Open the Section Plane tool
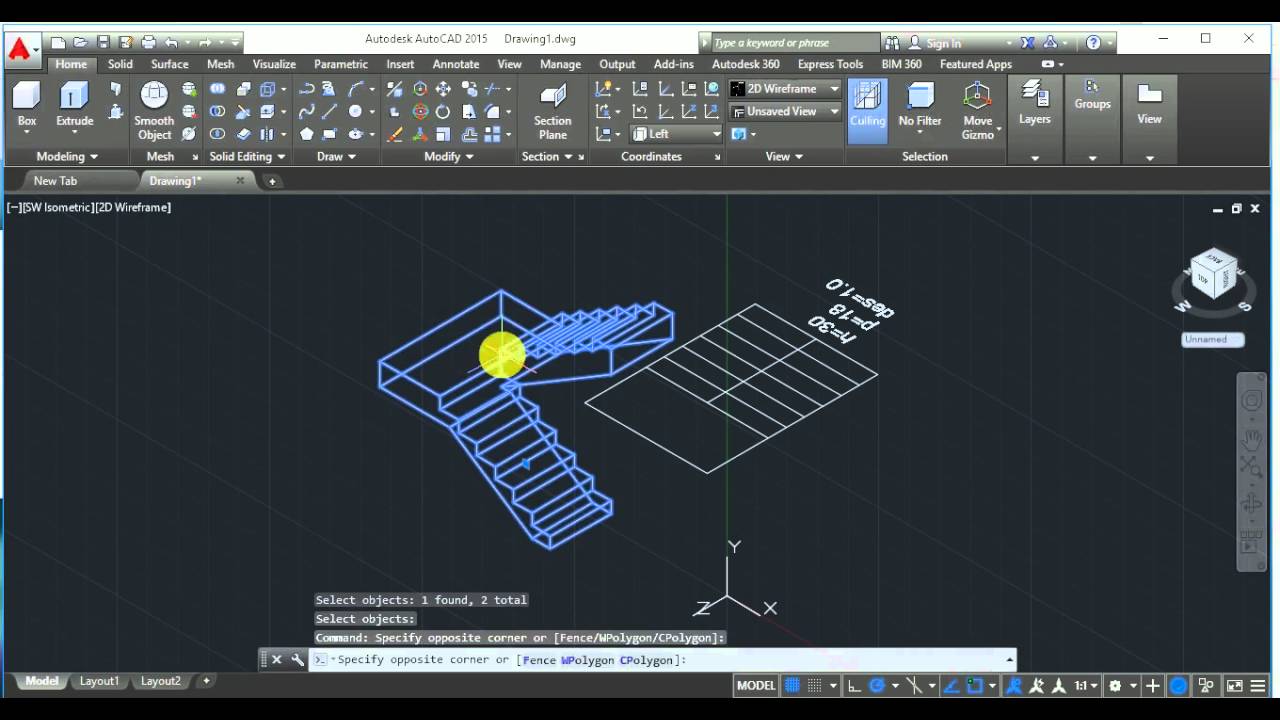 (552, 98)
